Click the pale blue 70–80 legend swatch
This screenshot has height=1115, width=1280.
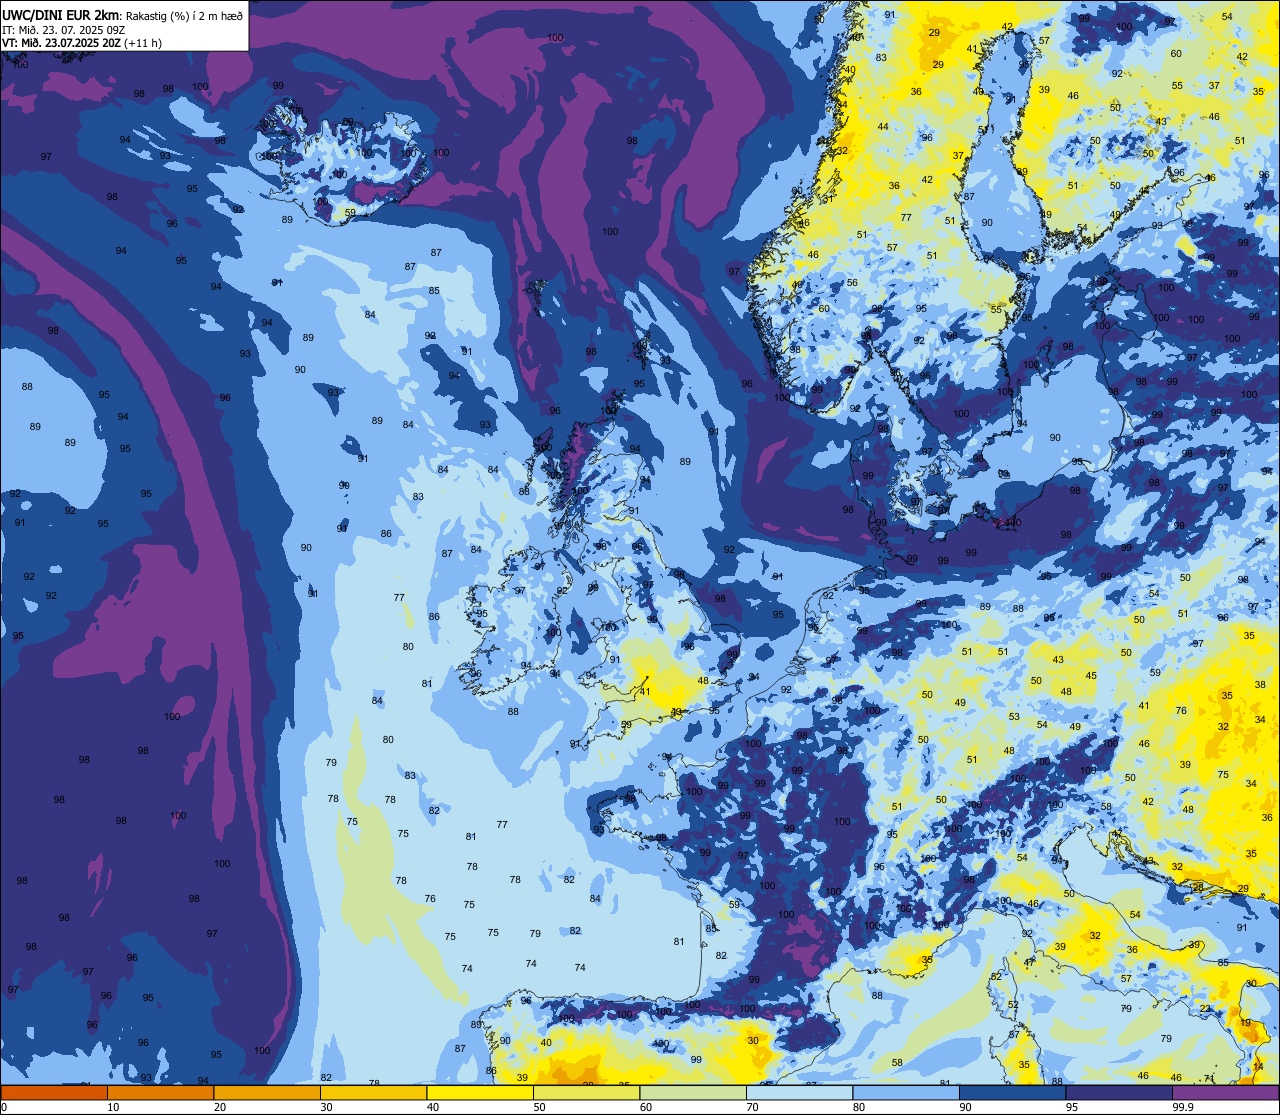click(x=799, y=1093)
